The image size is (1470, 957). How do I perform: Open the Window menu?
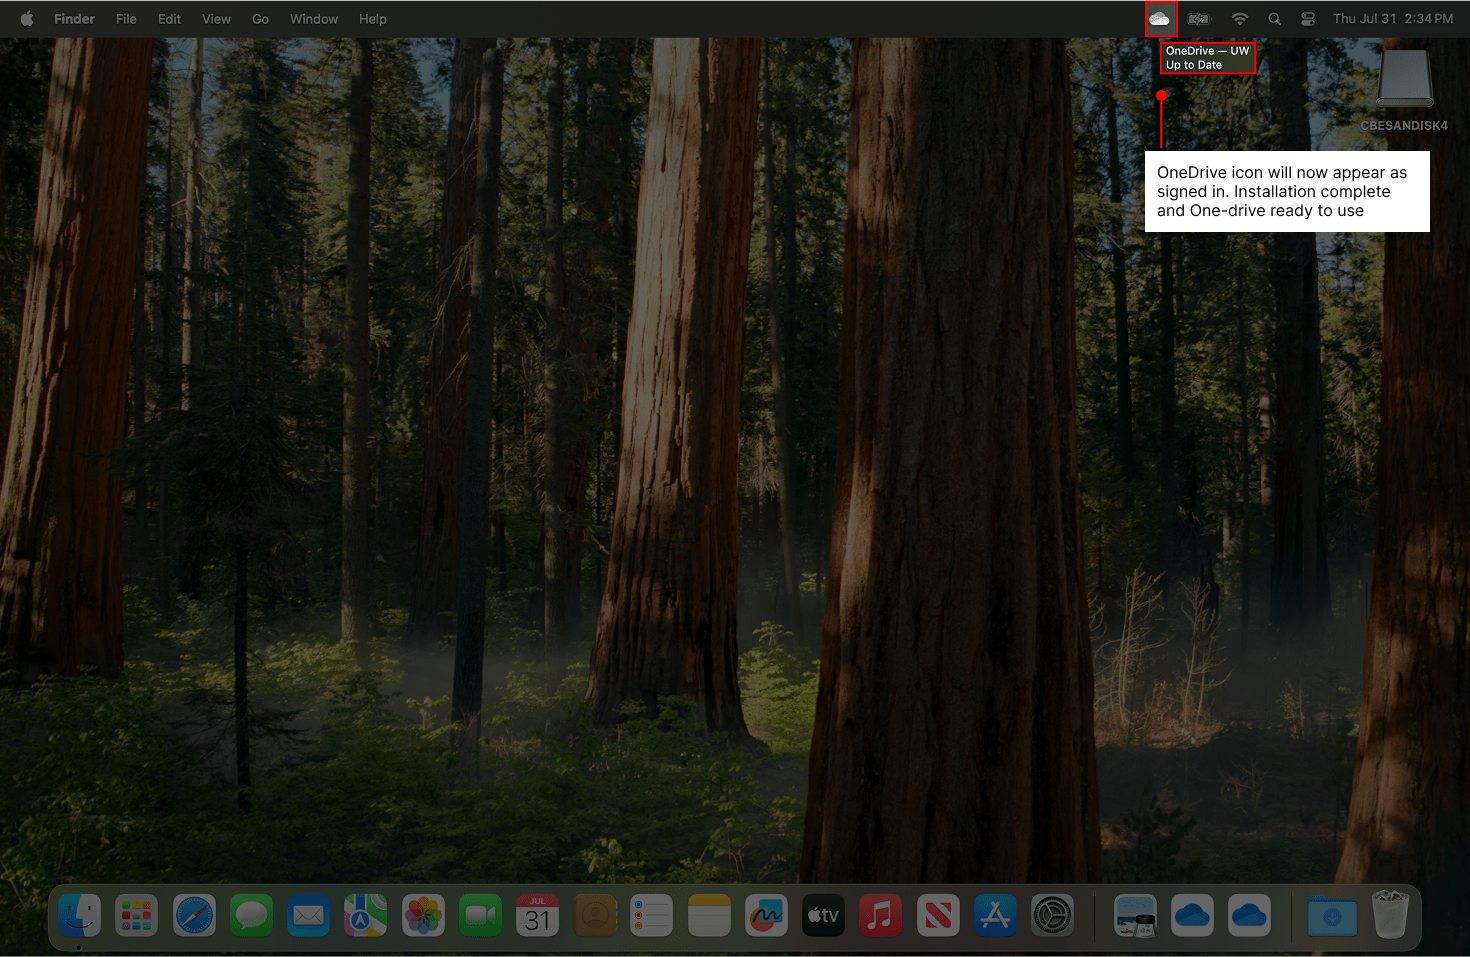(314, 19)
